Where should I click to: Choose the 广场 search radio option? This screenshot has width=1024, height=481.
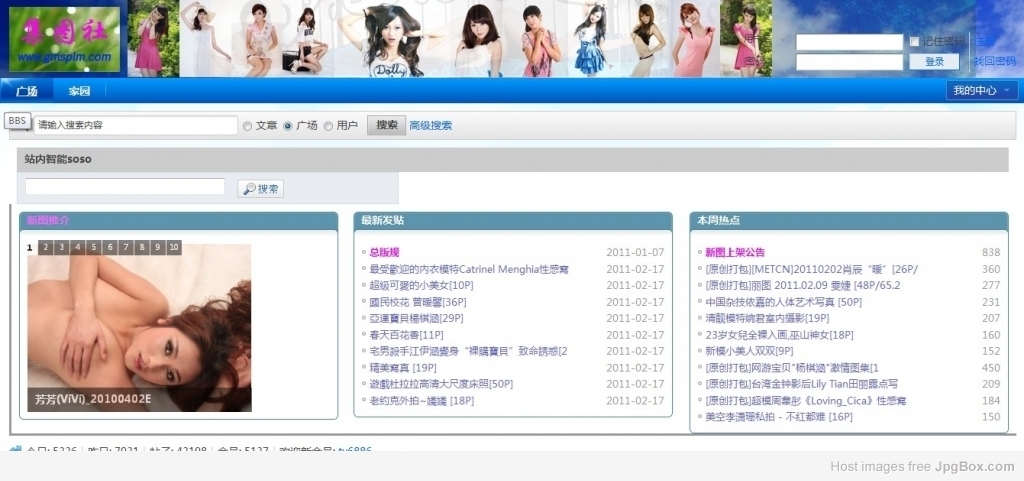point(288,126)
